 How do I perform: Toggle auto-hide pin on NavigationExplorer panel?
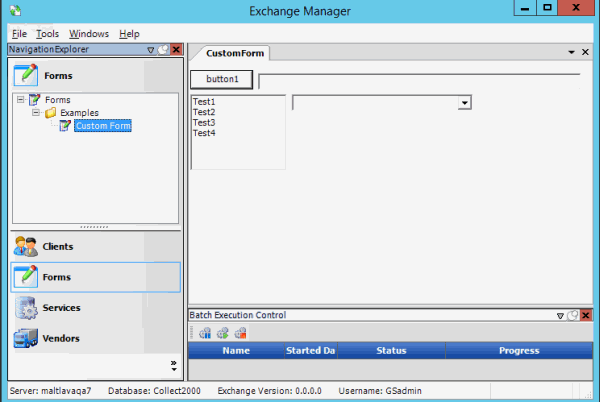tap(163, 49)
